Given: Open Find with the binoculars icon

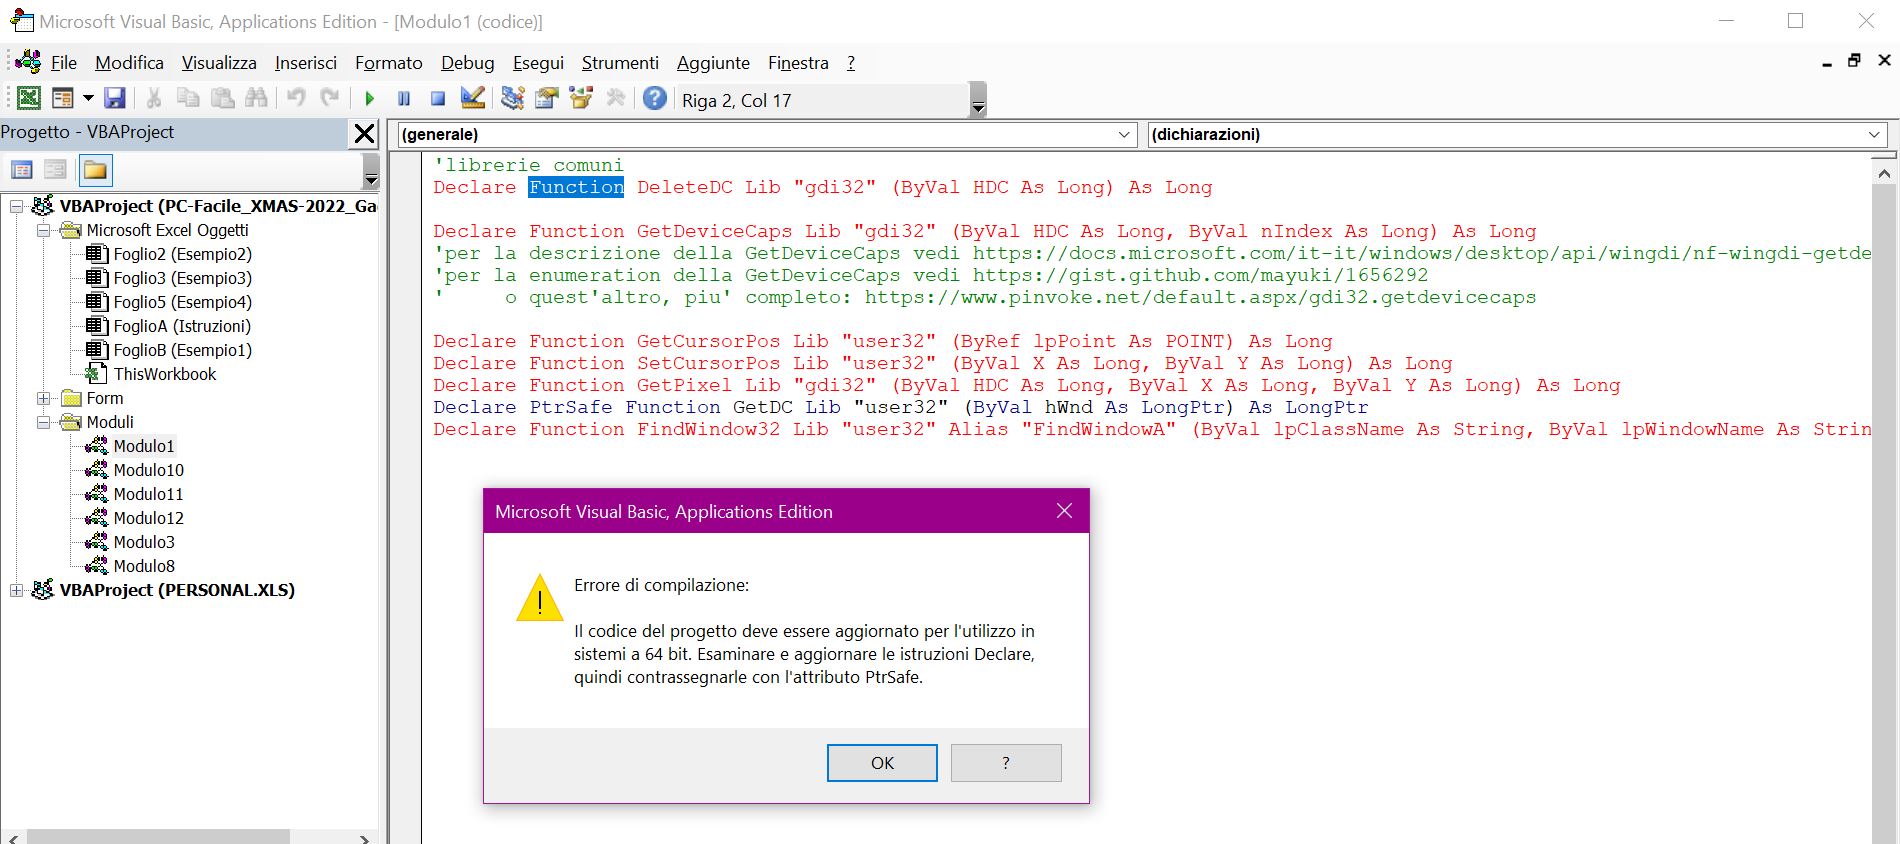Looking at the screenshot, I should (x=256, y=98).
